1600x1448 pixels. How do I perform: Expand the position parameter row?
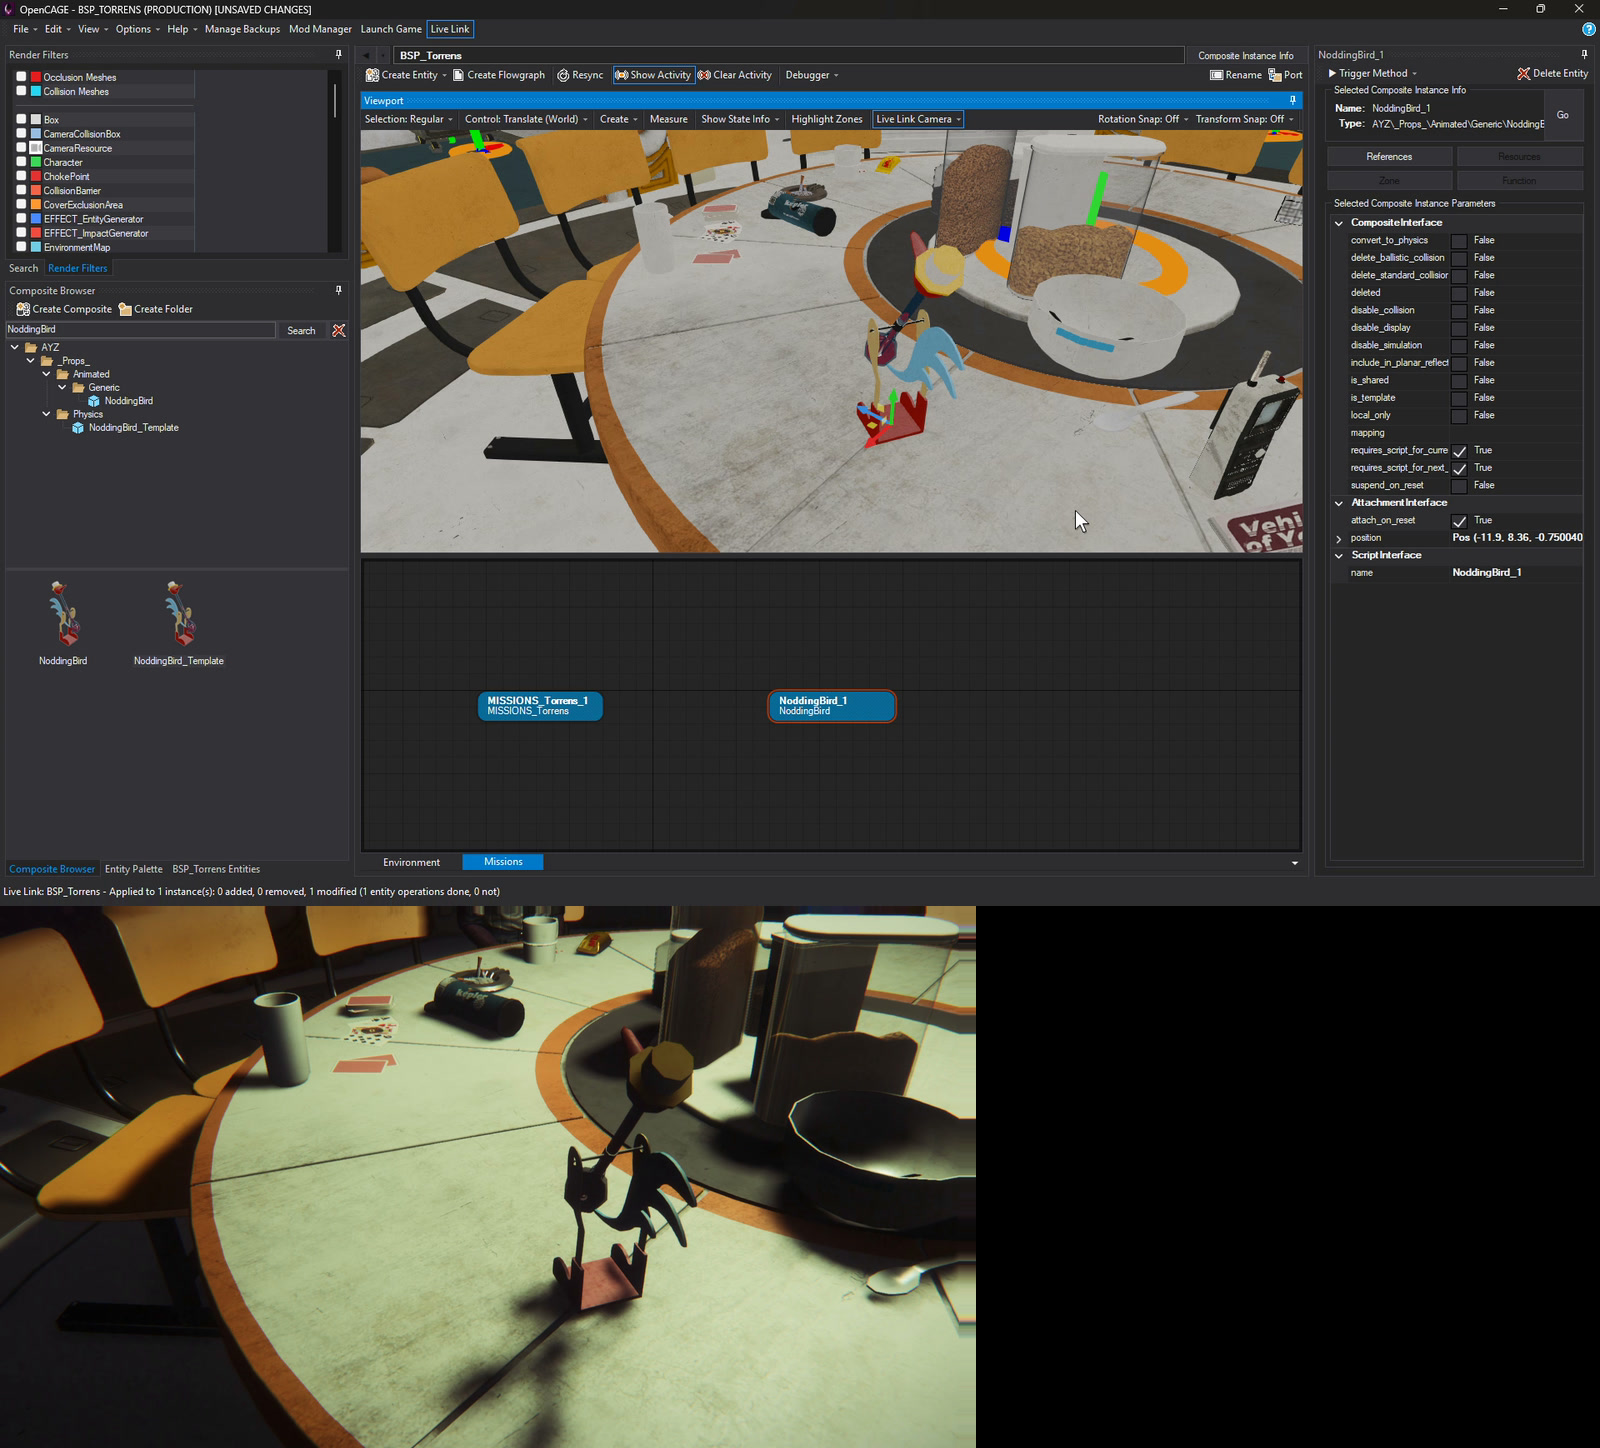point(1339,539)
